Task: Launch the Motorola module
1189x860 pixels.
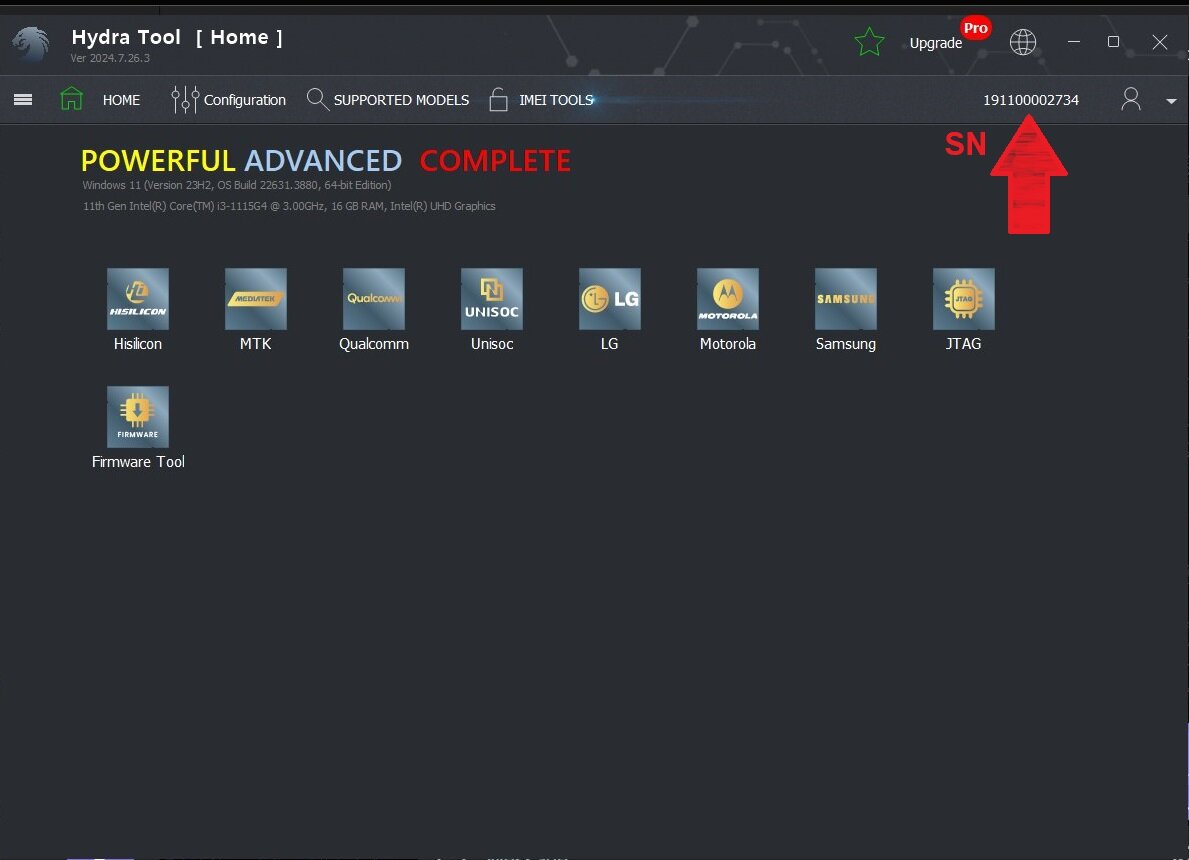Action: [728, 299]
